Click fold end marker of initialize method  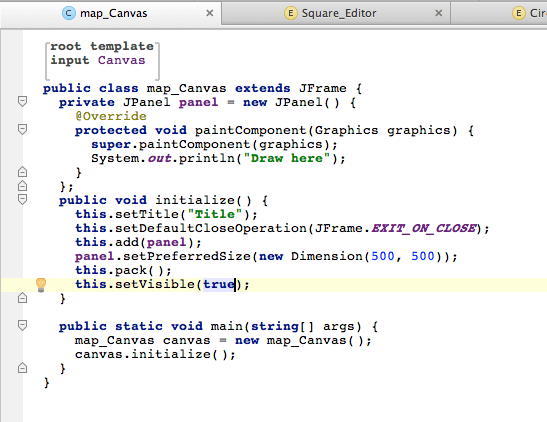pos(22,298)
